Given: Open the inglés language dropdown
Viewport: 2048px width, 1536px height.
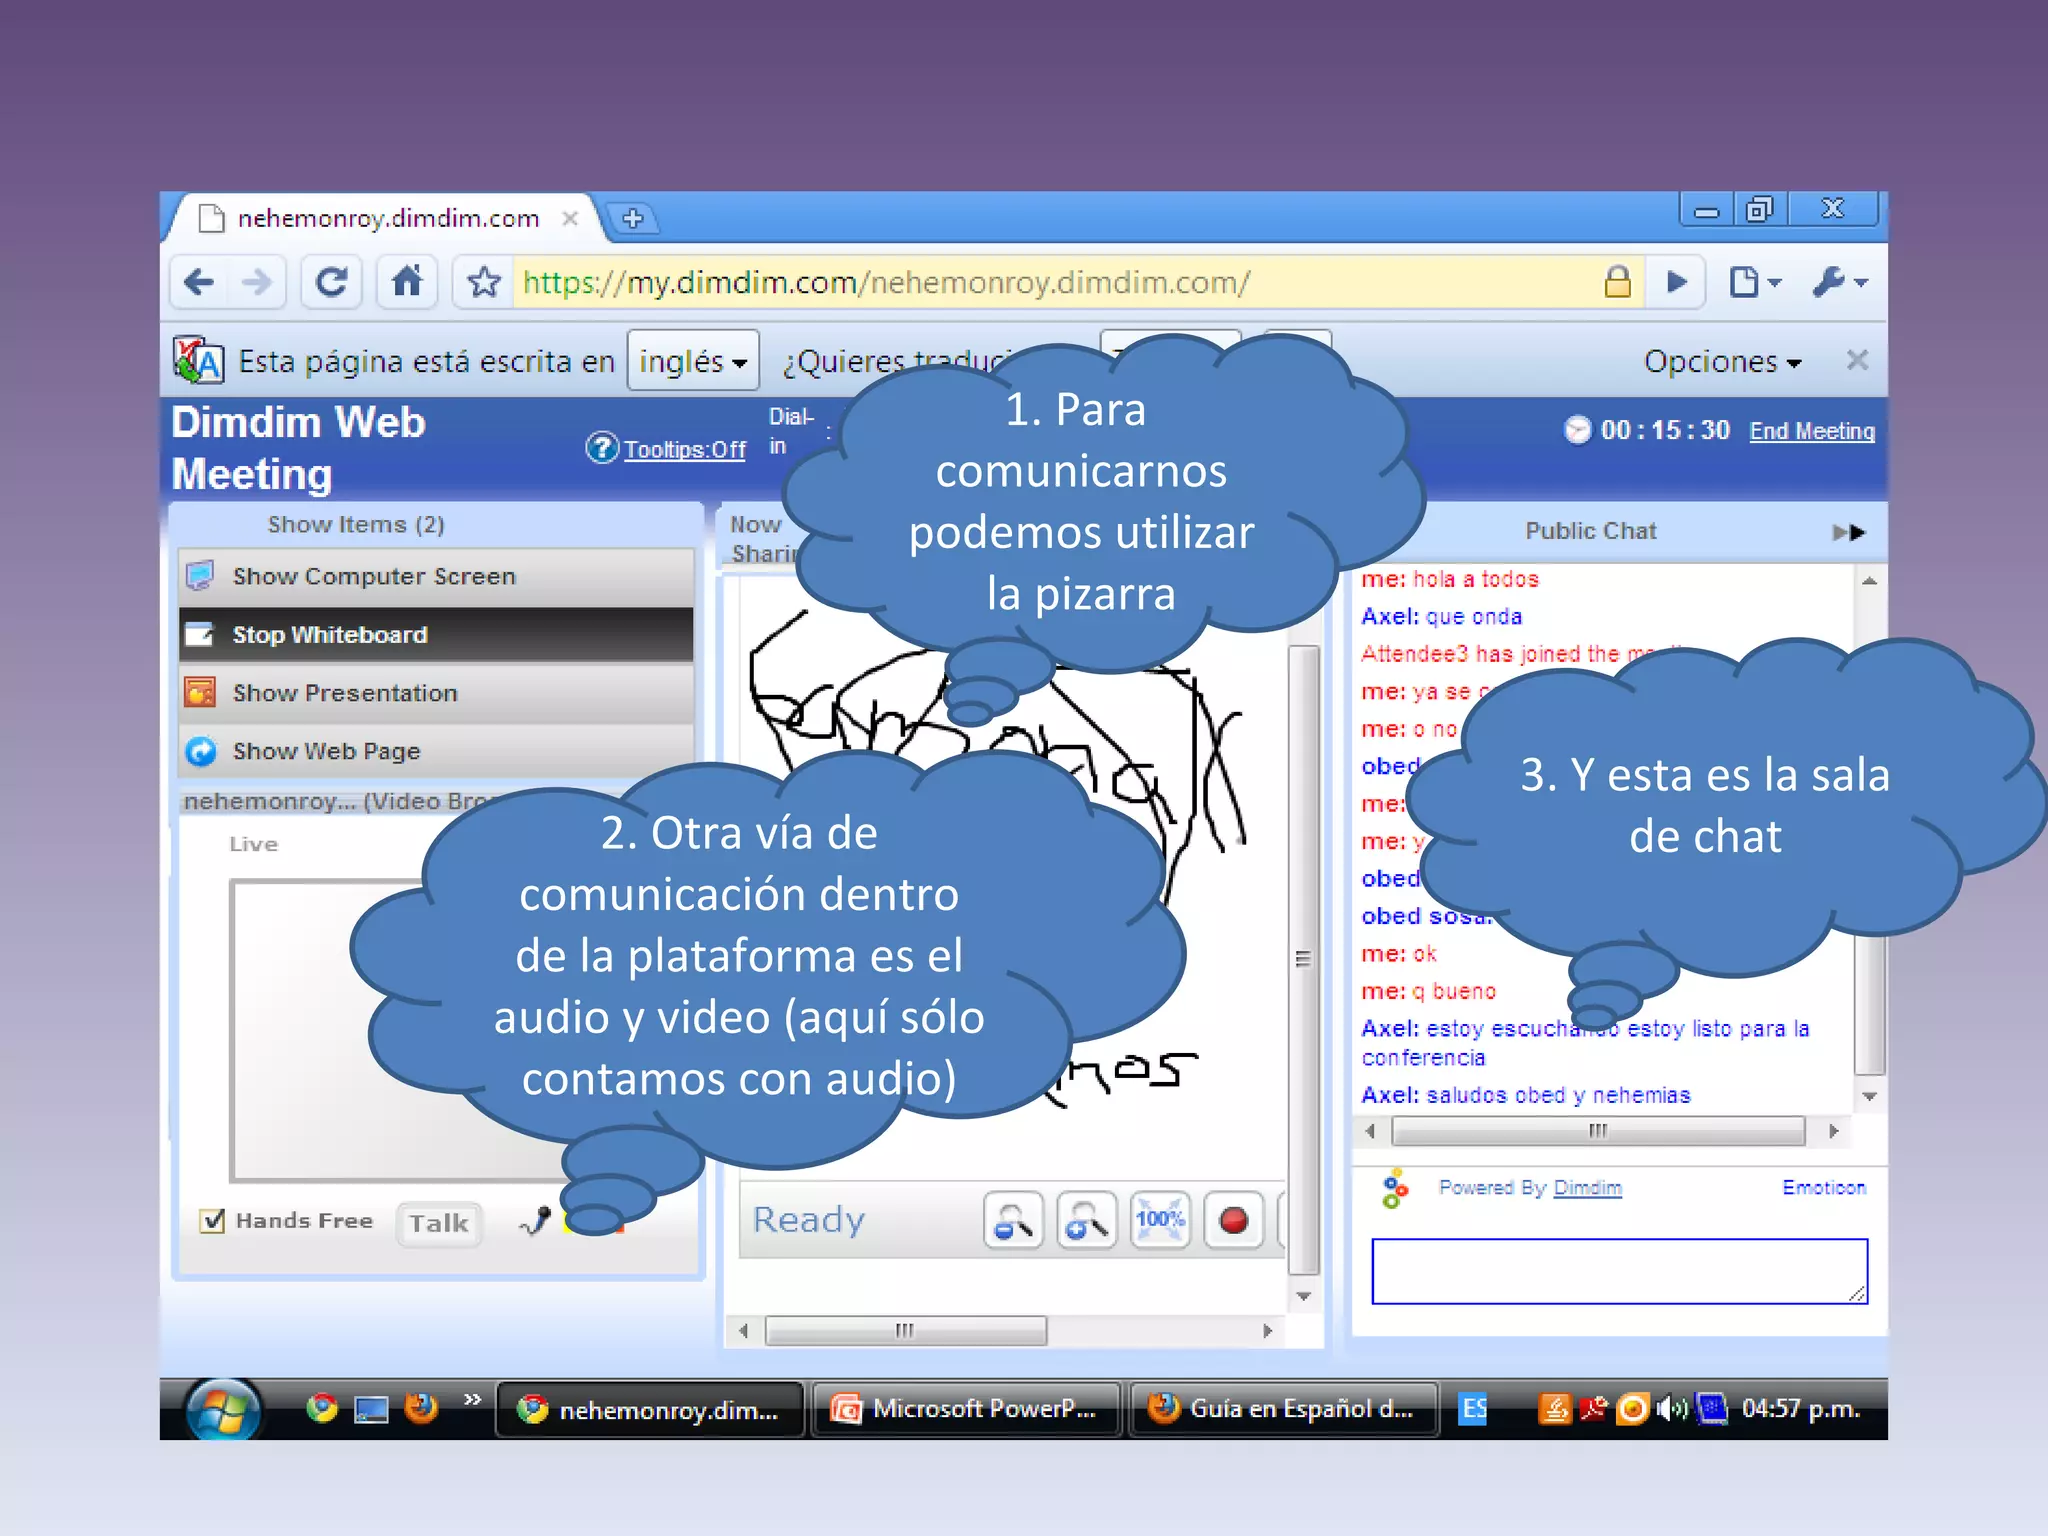Looking at the screenshot, I should 693,361.
